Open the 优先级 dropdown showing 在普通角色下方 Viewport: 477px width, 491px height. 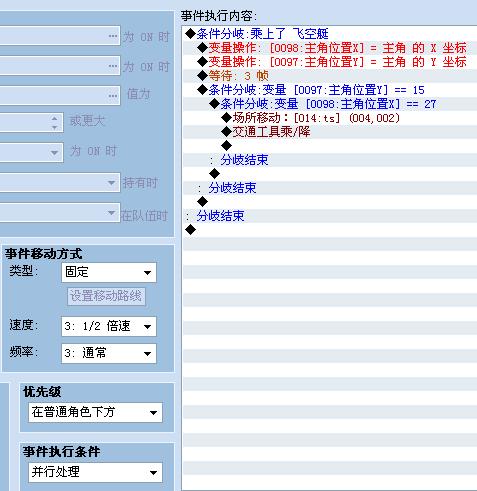[95, 412]
